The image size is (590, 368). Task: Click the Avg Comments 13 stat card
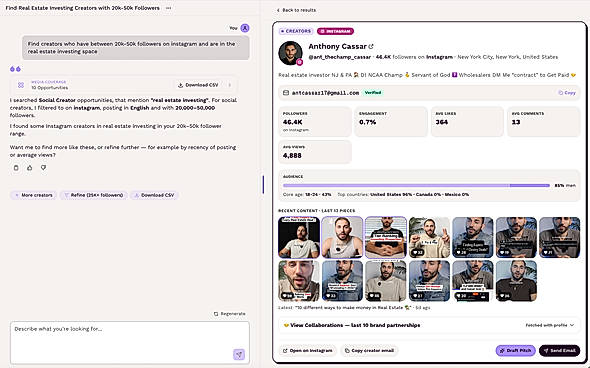(543, 122)
